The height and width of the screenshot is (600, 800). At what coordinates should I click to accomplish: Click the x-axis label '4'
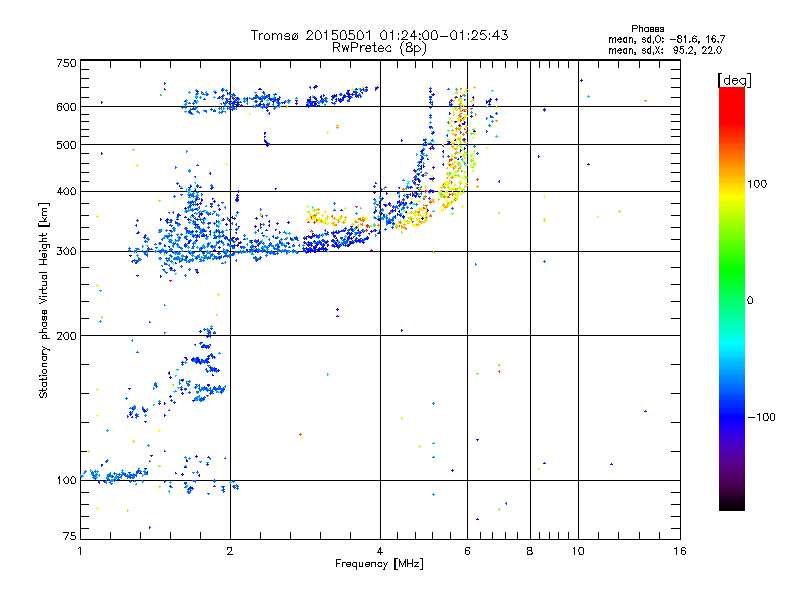pos(380,551)
